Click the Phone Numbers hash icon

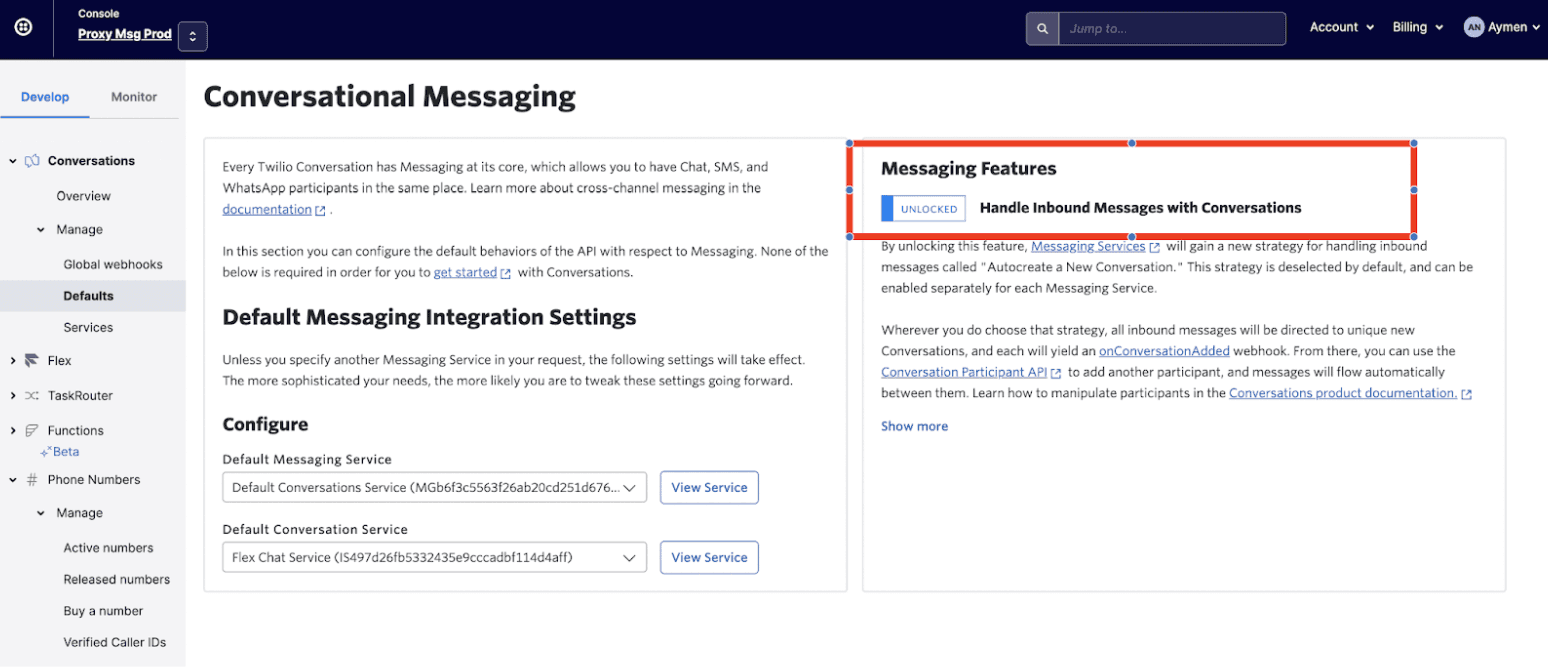(x=31, y=479)
